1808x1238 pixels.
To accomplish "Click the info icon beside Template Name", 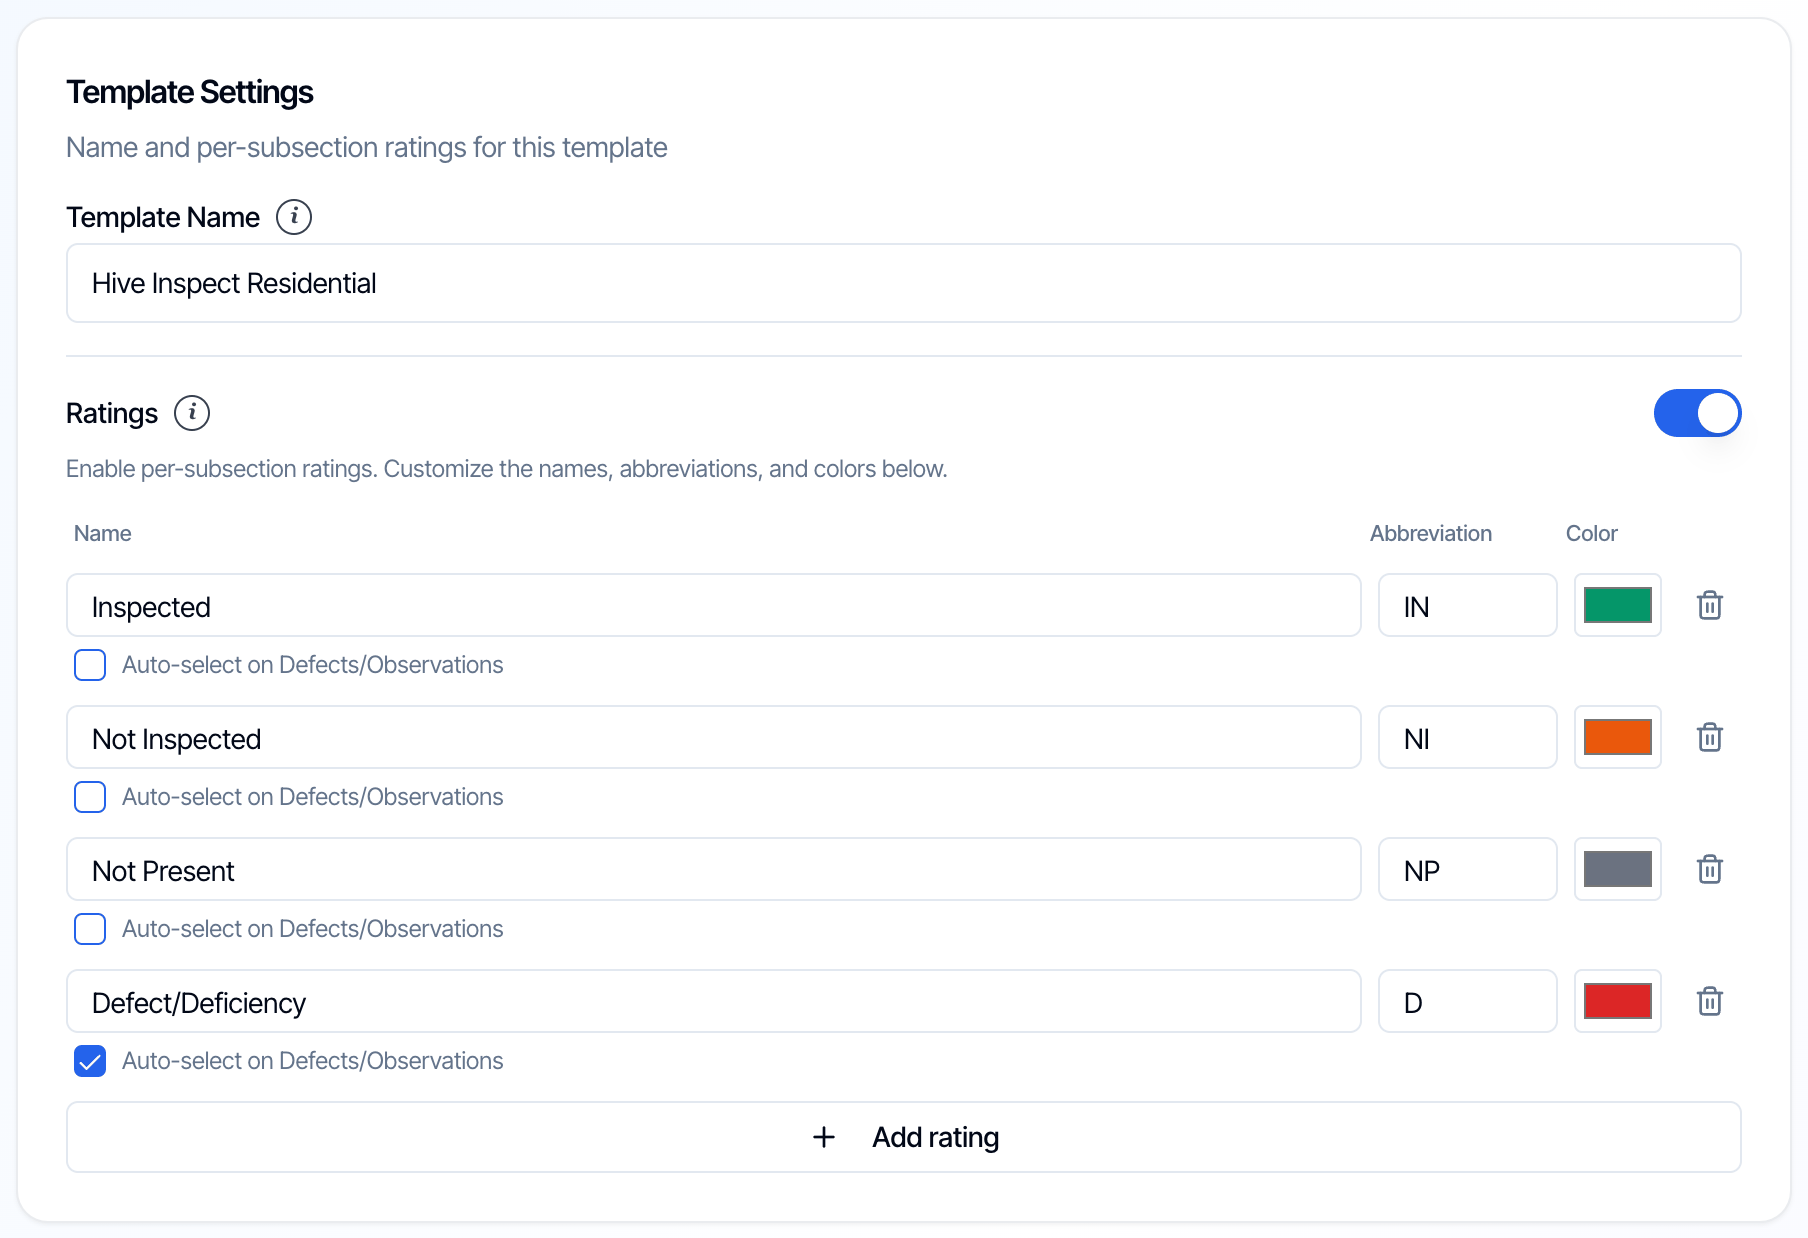I will click(294, 217).
